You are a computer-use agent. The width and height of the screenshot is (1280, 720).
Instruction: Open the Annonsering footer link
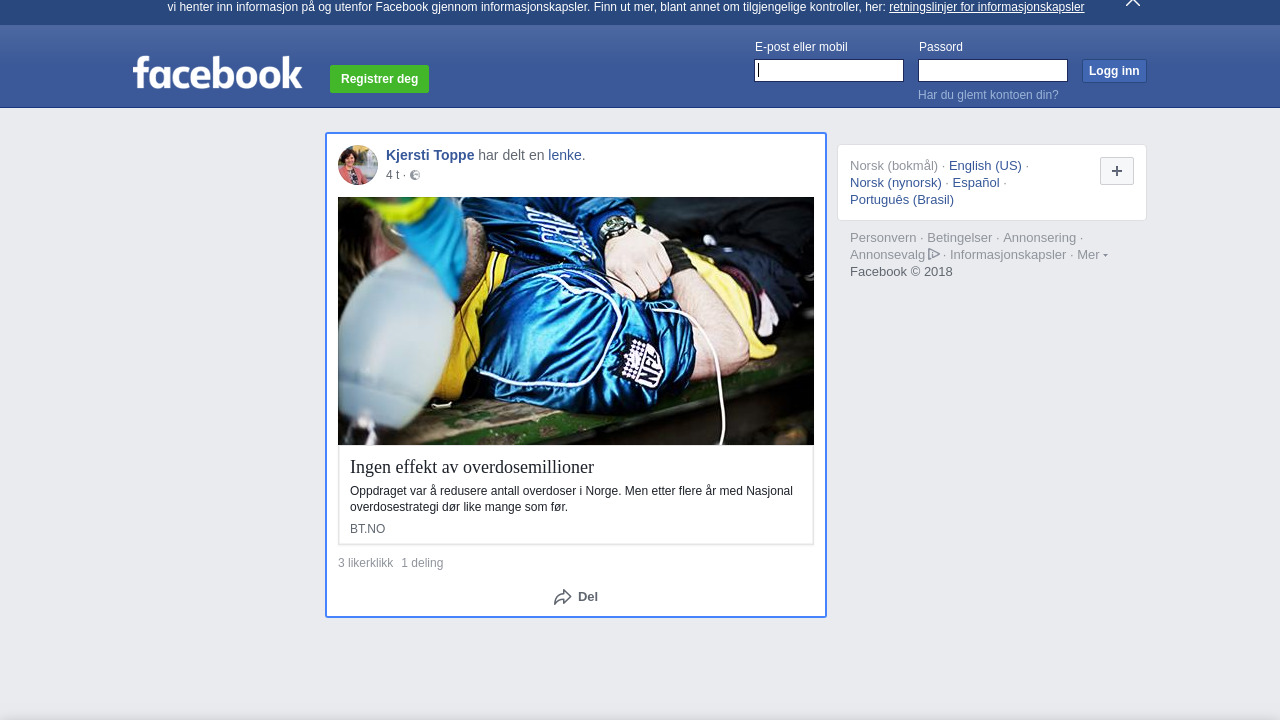click(x=1040, y=237)
